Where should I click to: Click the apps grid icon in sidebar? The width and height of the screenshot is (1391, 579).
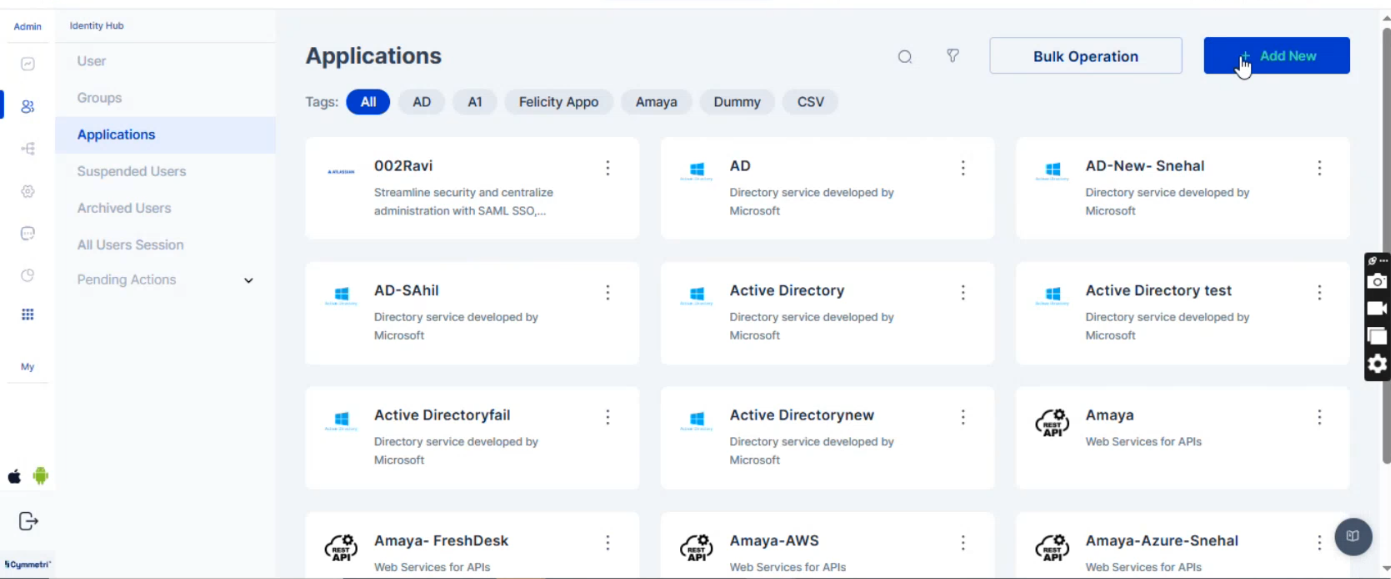click(28, 314)
